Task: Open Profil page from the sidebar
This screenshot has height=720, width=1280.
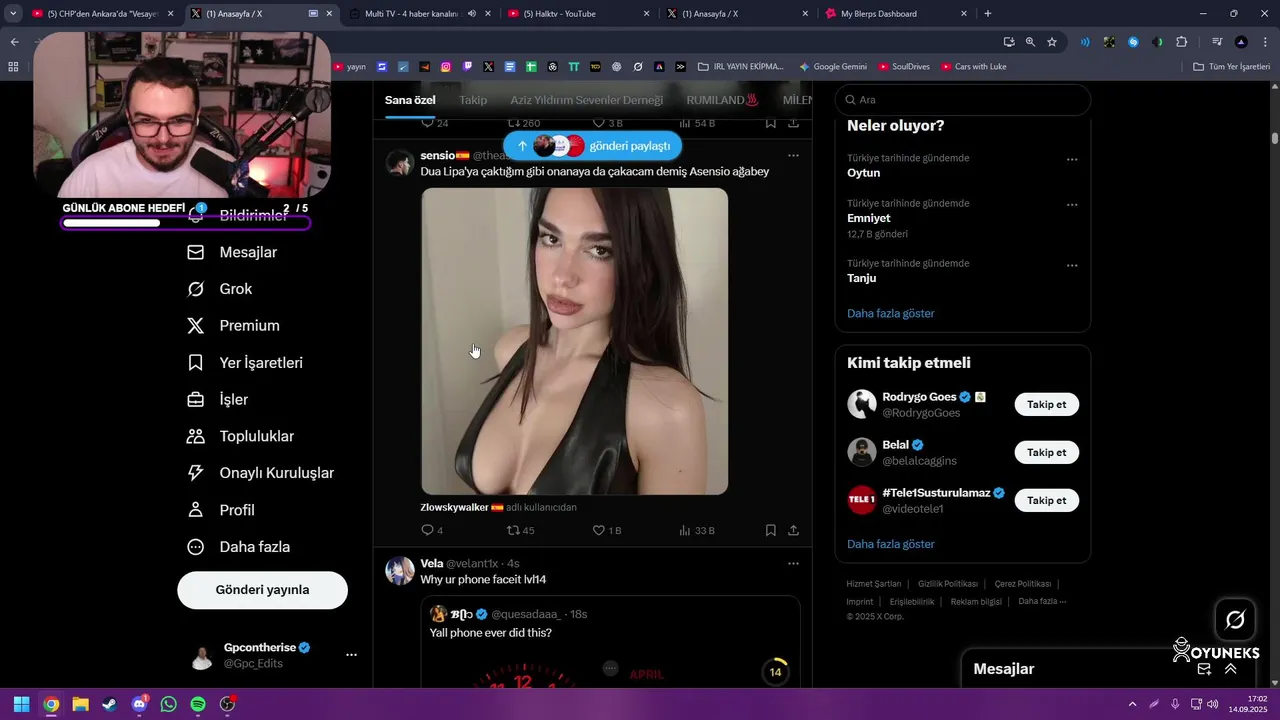Action: [221, 510]
